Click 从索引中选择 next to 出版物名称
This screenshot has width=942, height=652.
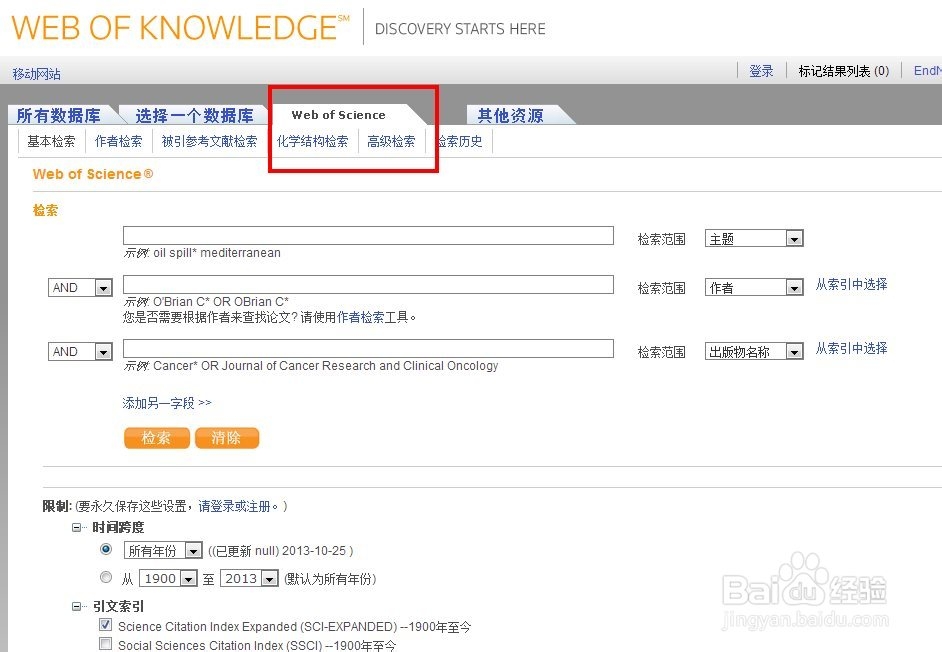tap(851, 348)
